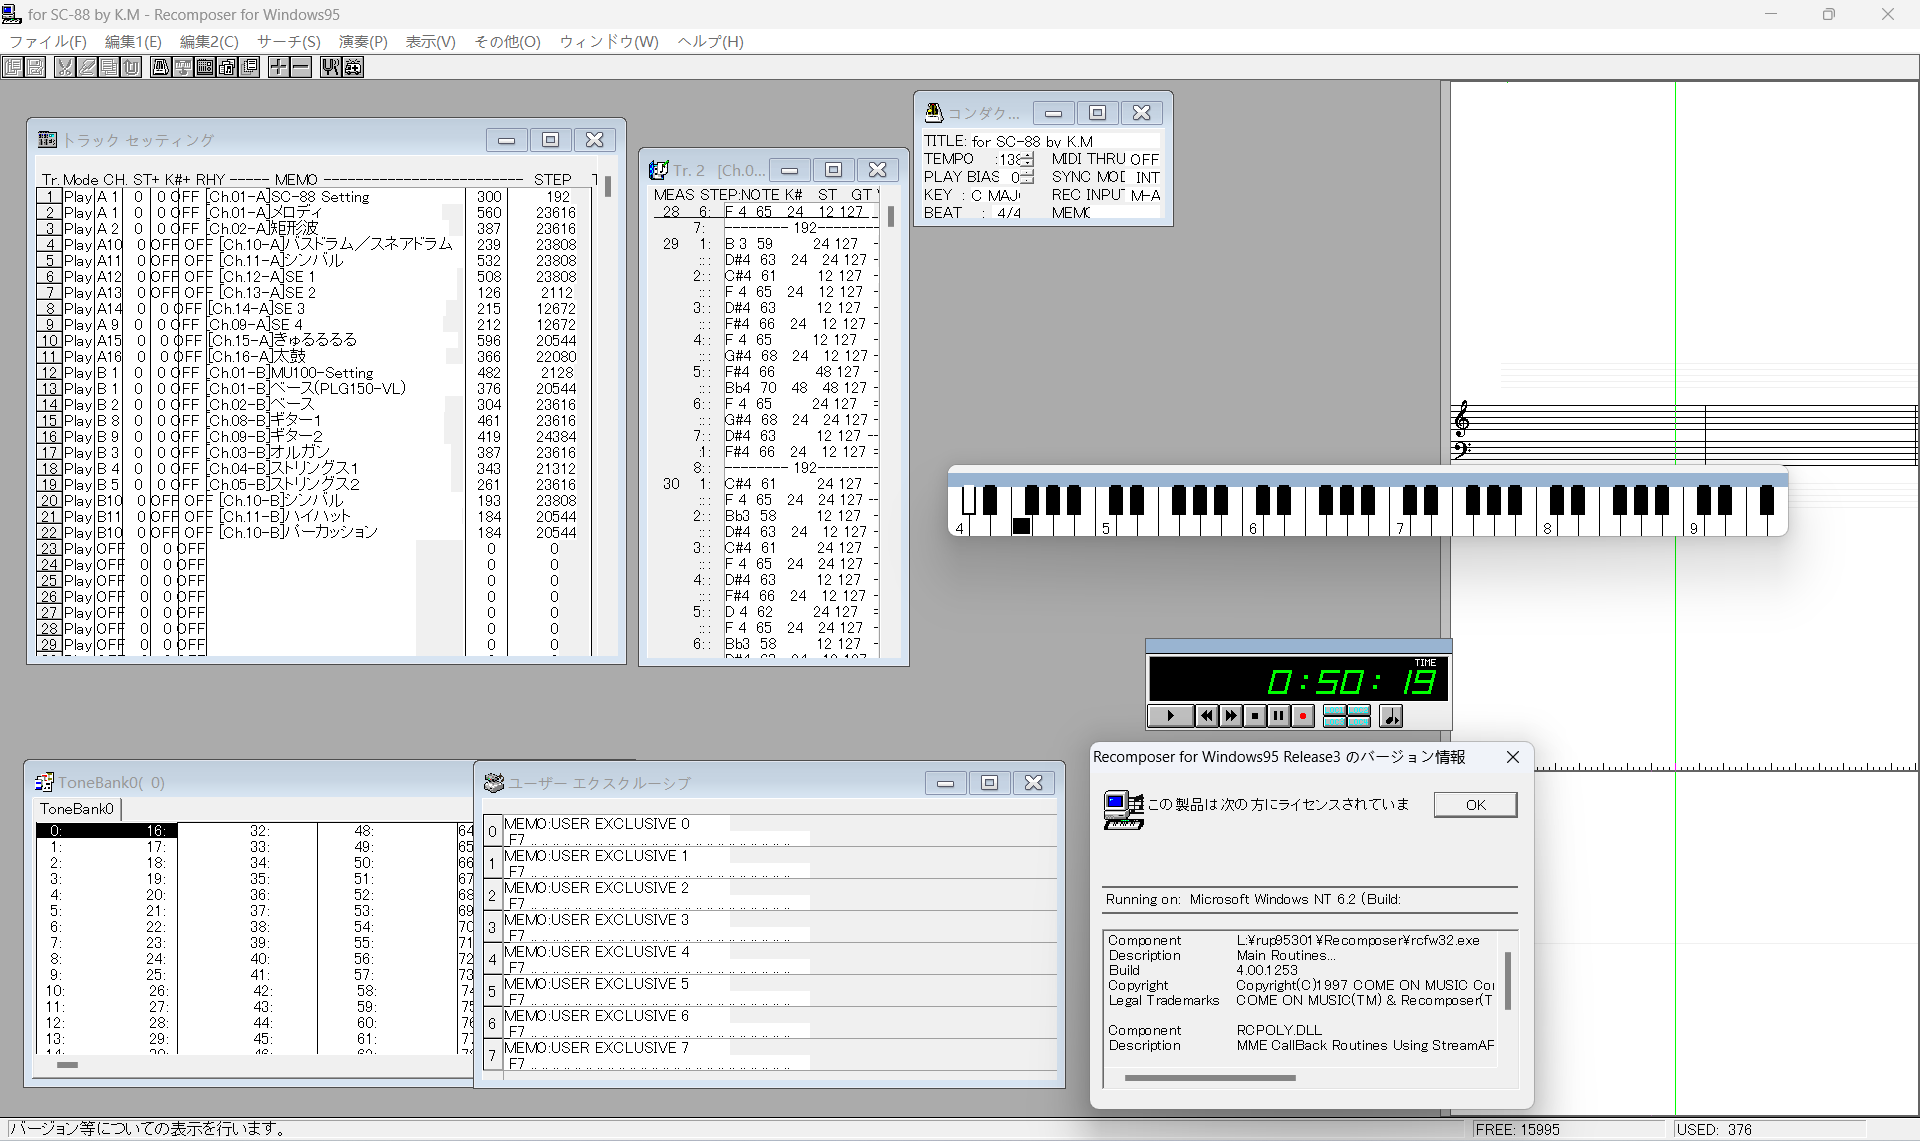1920x1141 pixels.
Task: Open the サーチ(S) menu
Action: click(289, 41)
